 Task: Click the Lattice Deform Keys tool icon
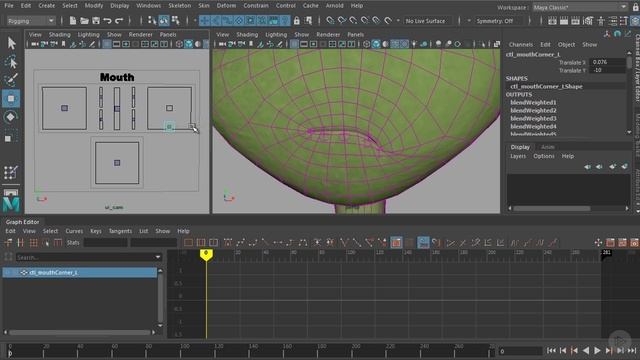(33, 243)
